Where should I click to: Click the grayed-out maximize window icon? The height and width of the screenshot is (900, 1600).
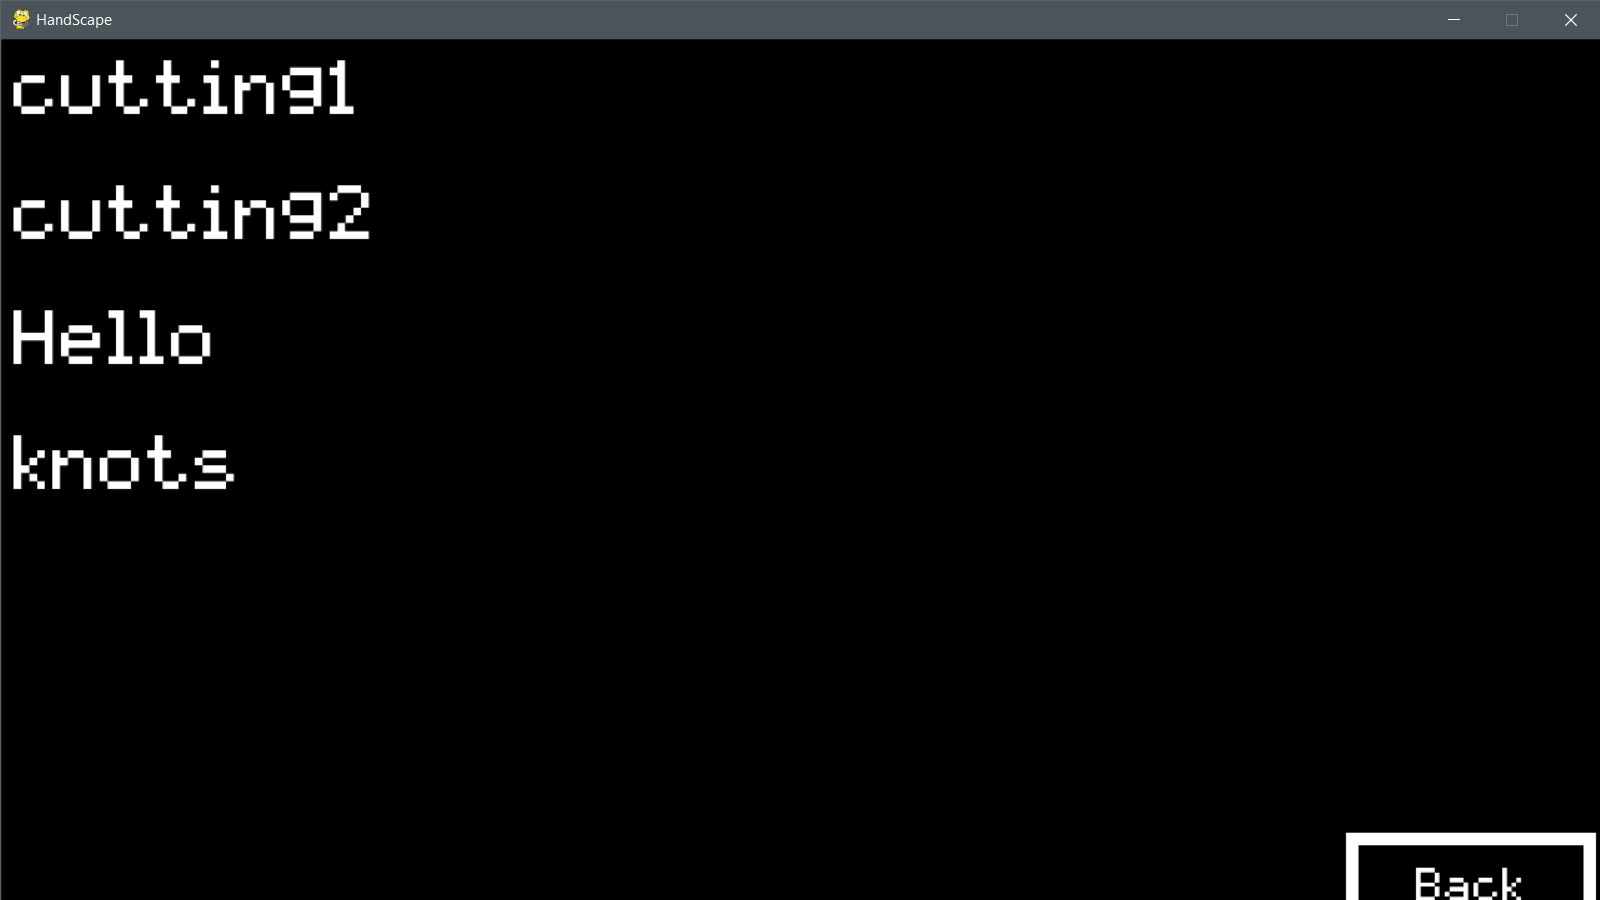click(x=1512, y=20)
